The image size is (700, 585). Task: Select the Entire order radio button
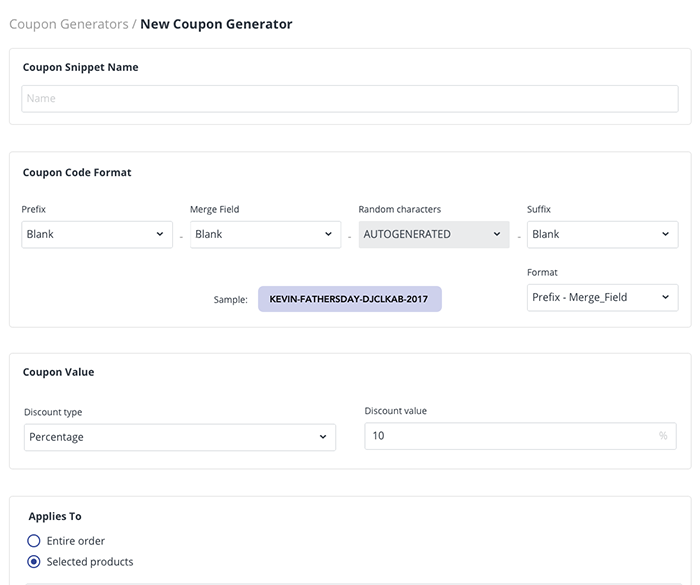[34, 541]
